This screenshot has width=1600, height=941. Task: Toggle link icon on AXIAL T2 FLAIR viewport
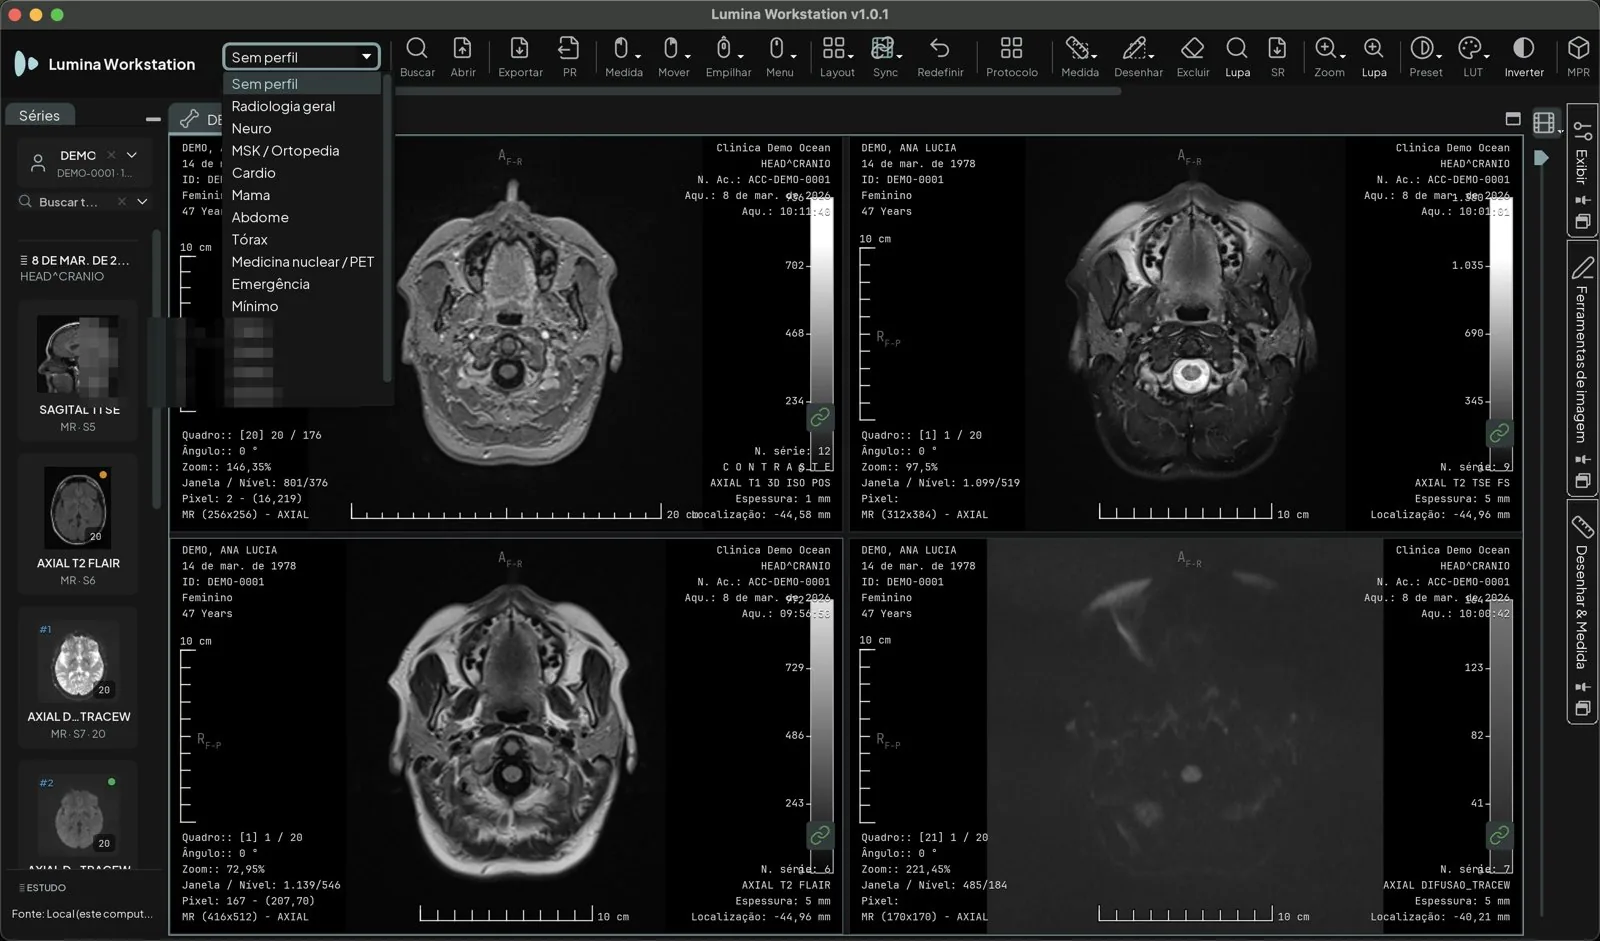pyautogui.click(x=820, y=834)
